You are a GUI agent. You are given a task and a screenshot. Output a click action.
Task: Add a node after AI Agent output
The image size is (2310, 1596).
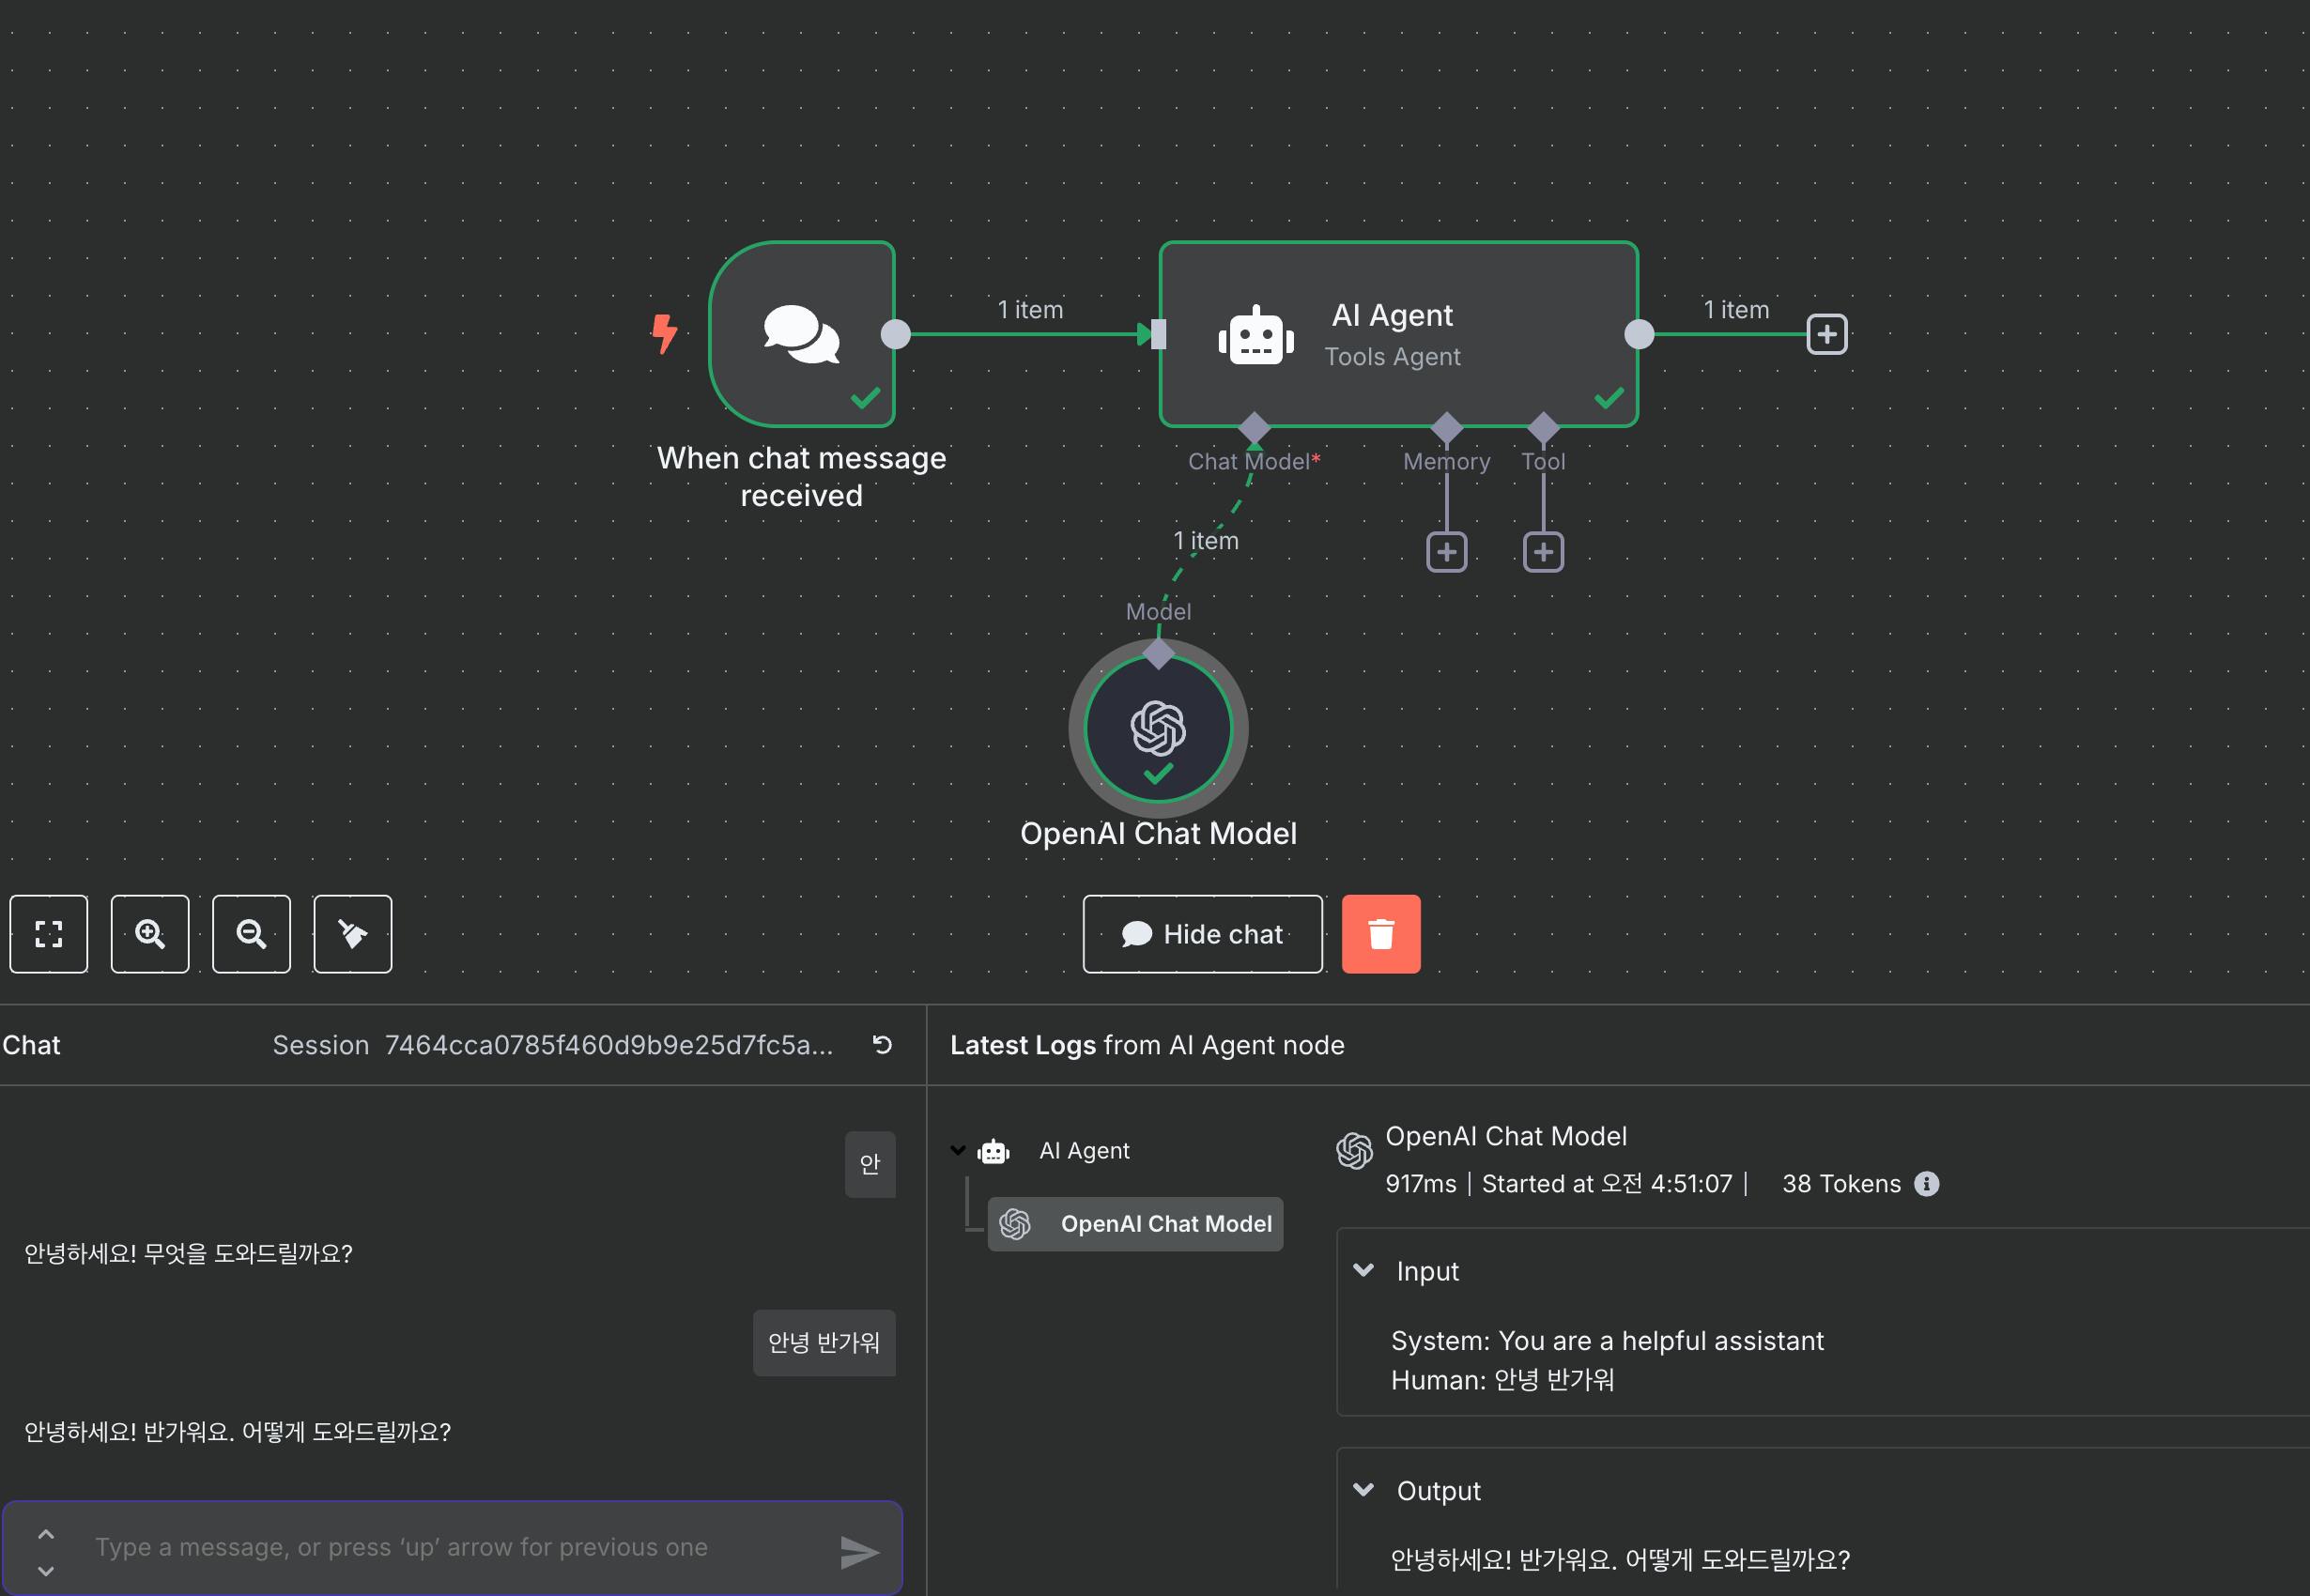[1827, 334]
